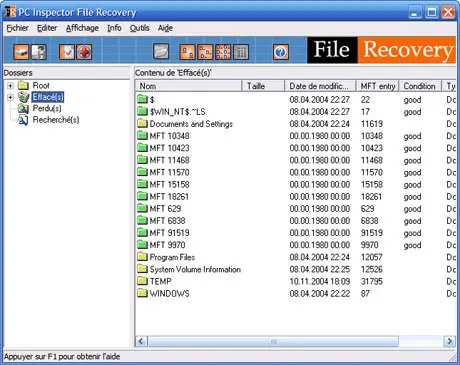Sort by the MFT entry column header
The height and width of the screenshot is (365, 460).
tap(378, 86)
